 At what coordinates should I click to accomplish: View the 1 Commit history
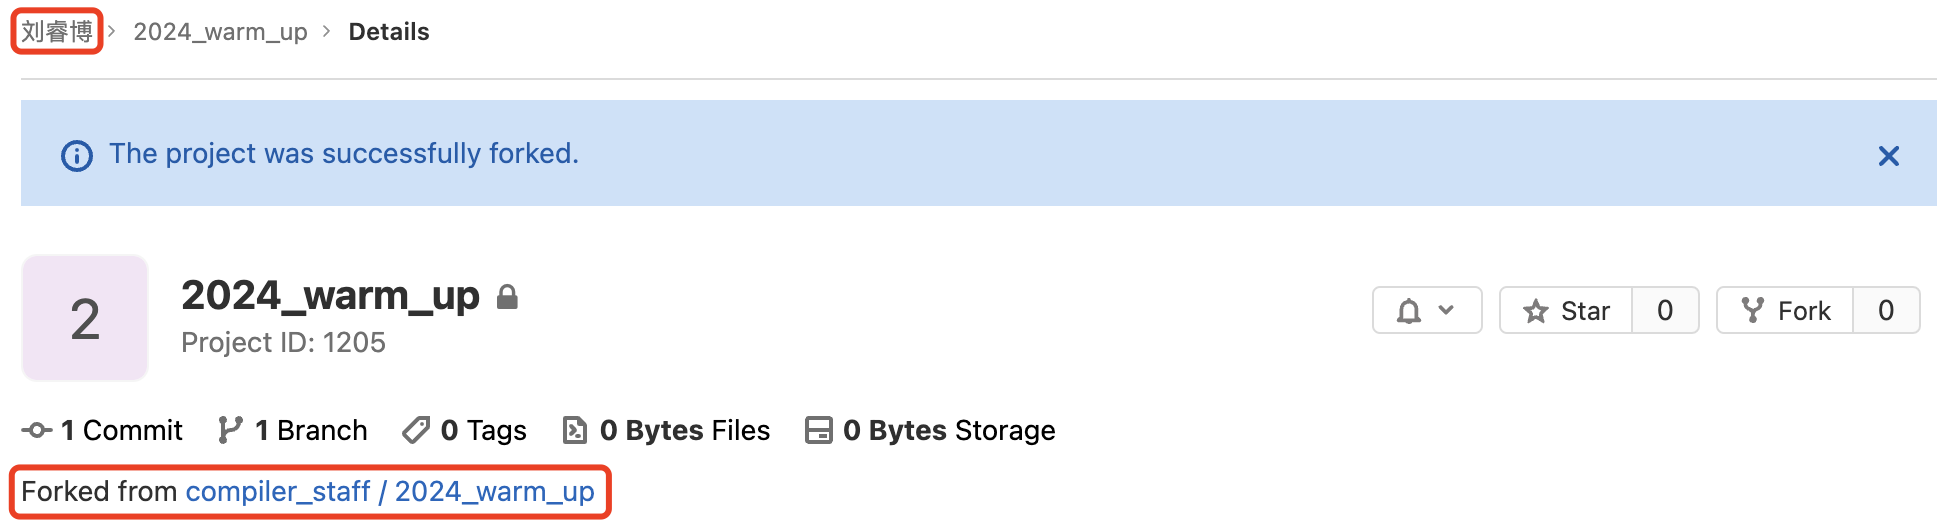[102, 430]
